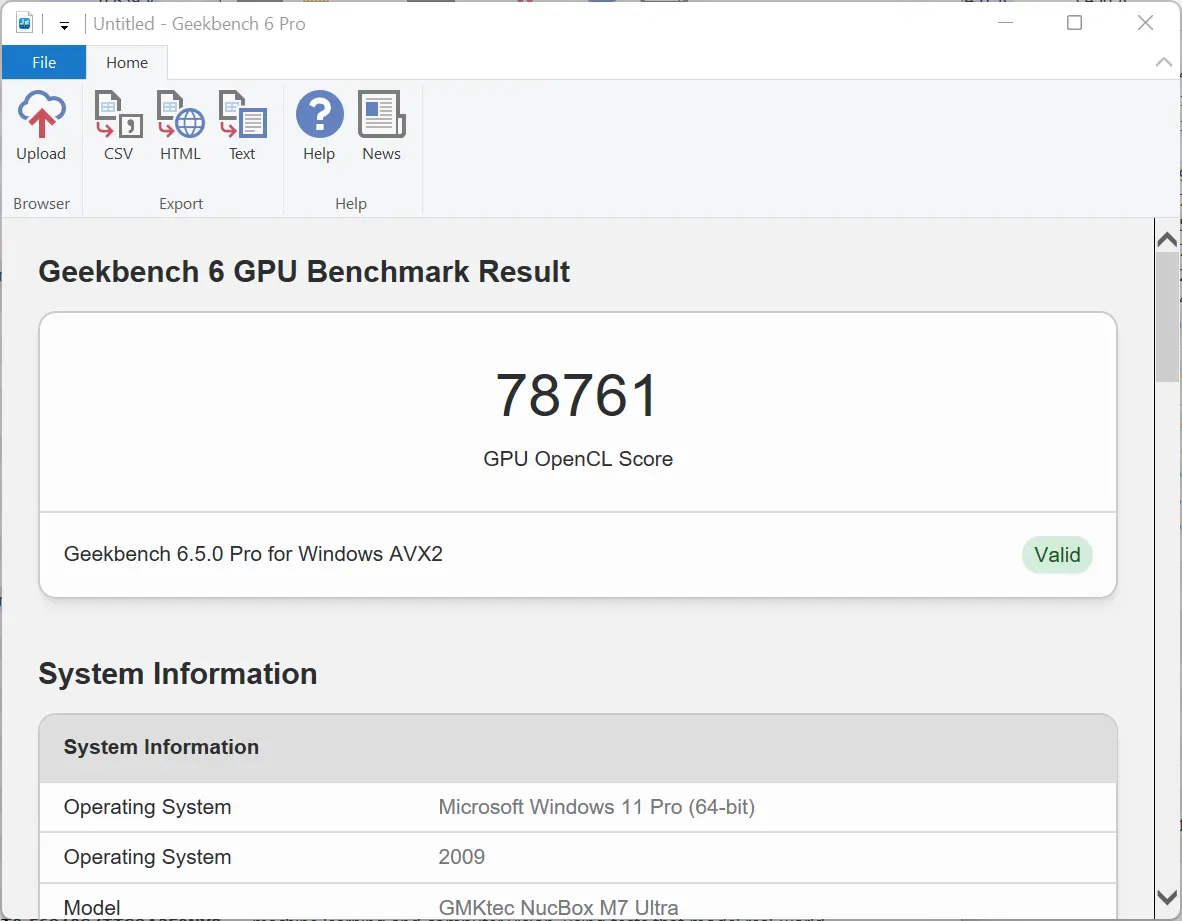The height and width of the screenshot is (921, 1182).
Task: Click the 78761 GPU score number
Action: (x=578, y=395)
